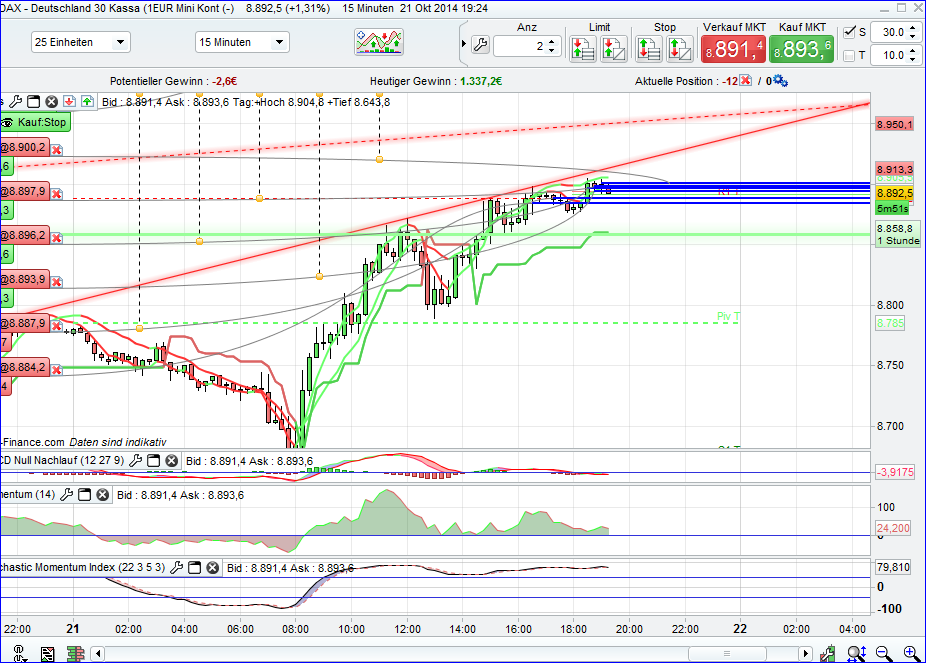Image resolution: width=926 pixels, height=663 pixels.
Task: Enable the T checkbox below the S checkbox
Action: coord(847,56)
